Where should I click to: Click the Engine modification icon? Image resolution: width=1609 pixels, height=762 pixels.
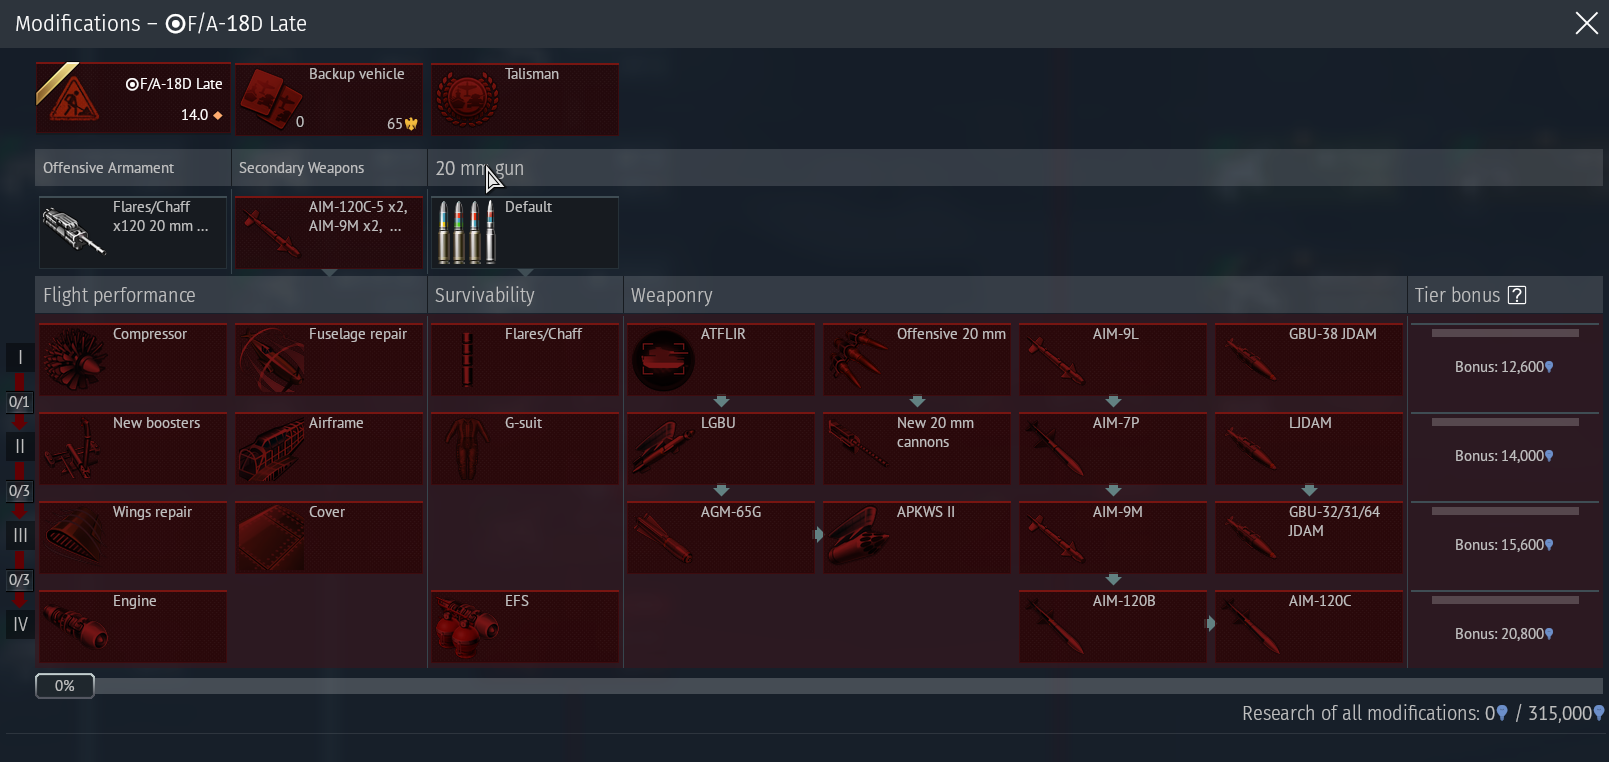(x=75, y=626)
